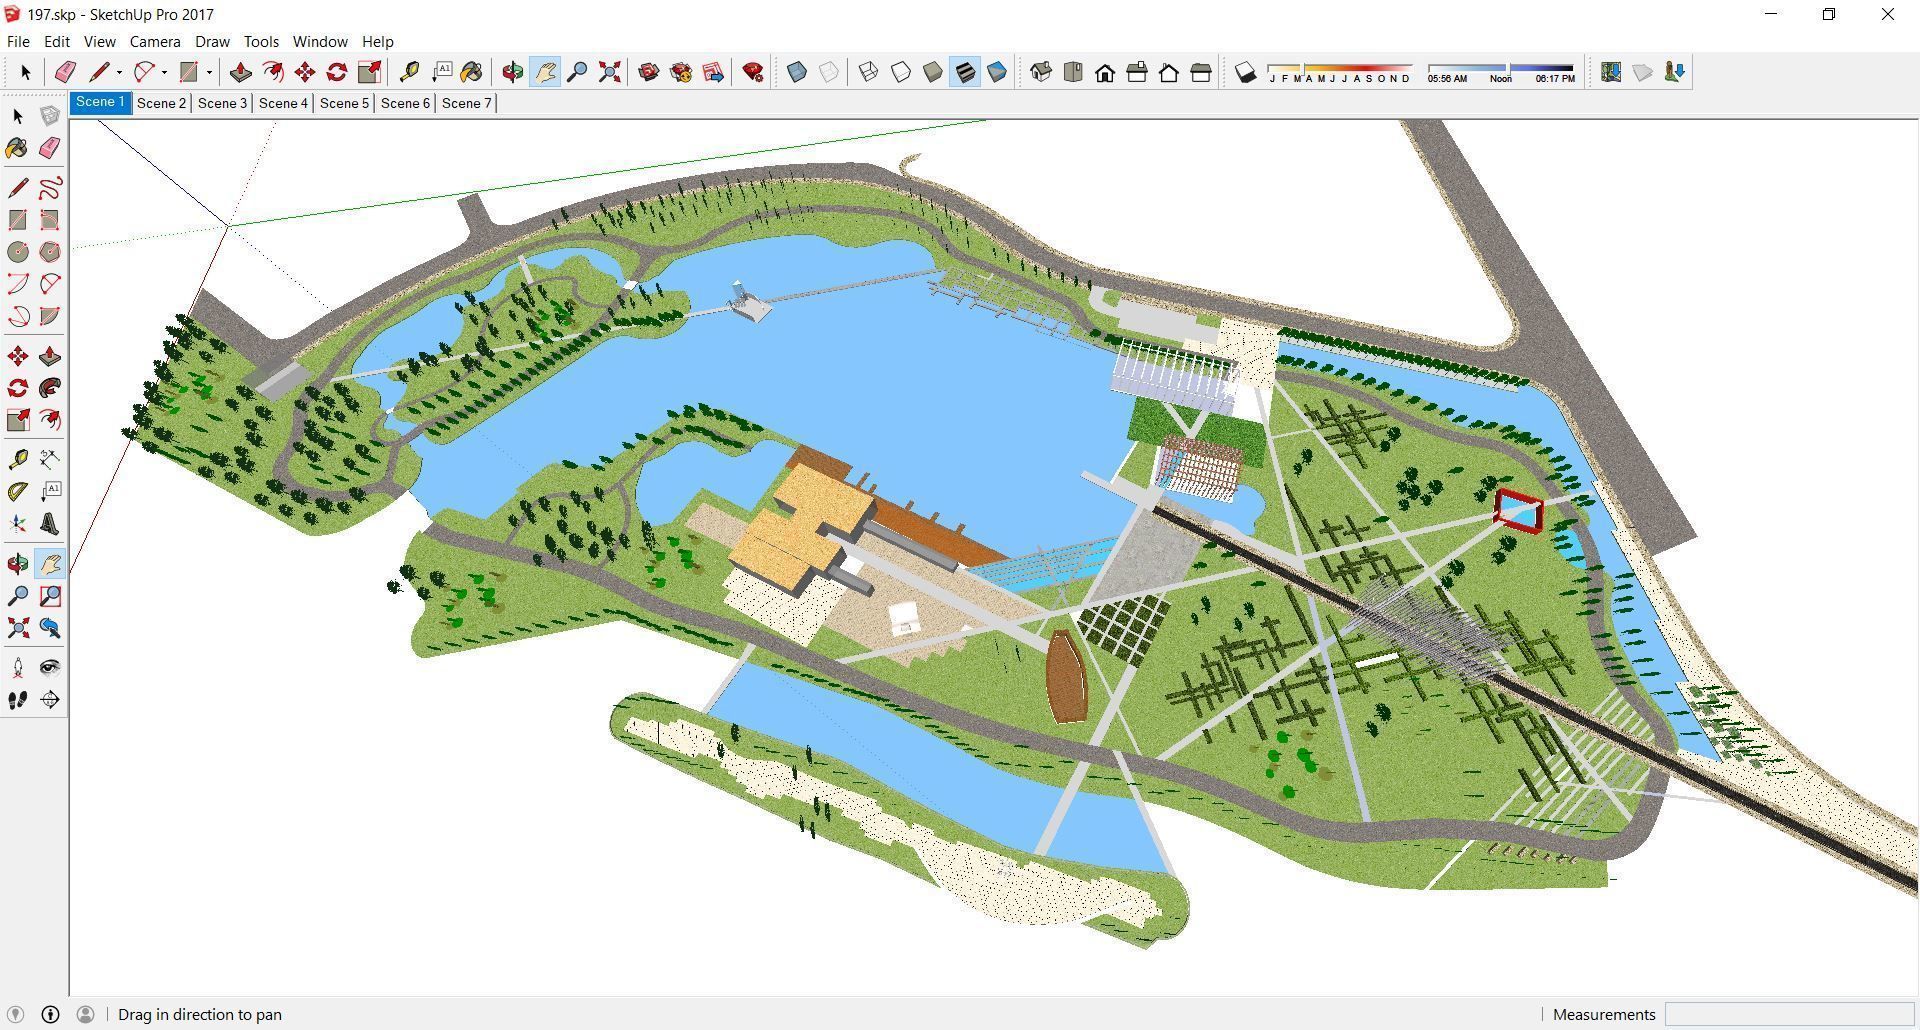Open the Camera menu

(x=155, y=42)
